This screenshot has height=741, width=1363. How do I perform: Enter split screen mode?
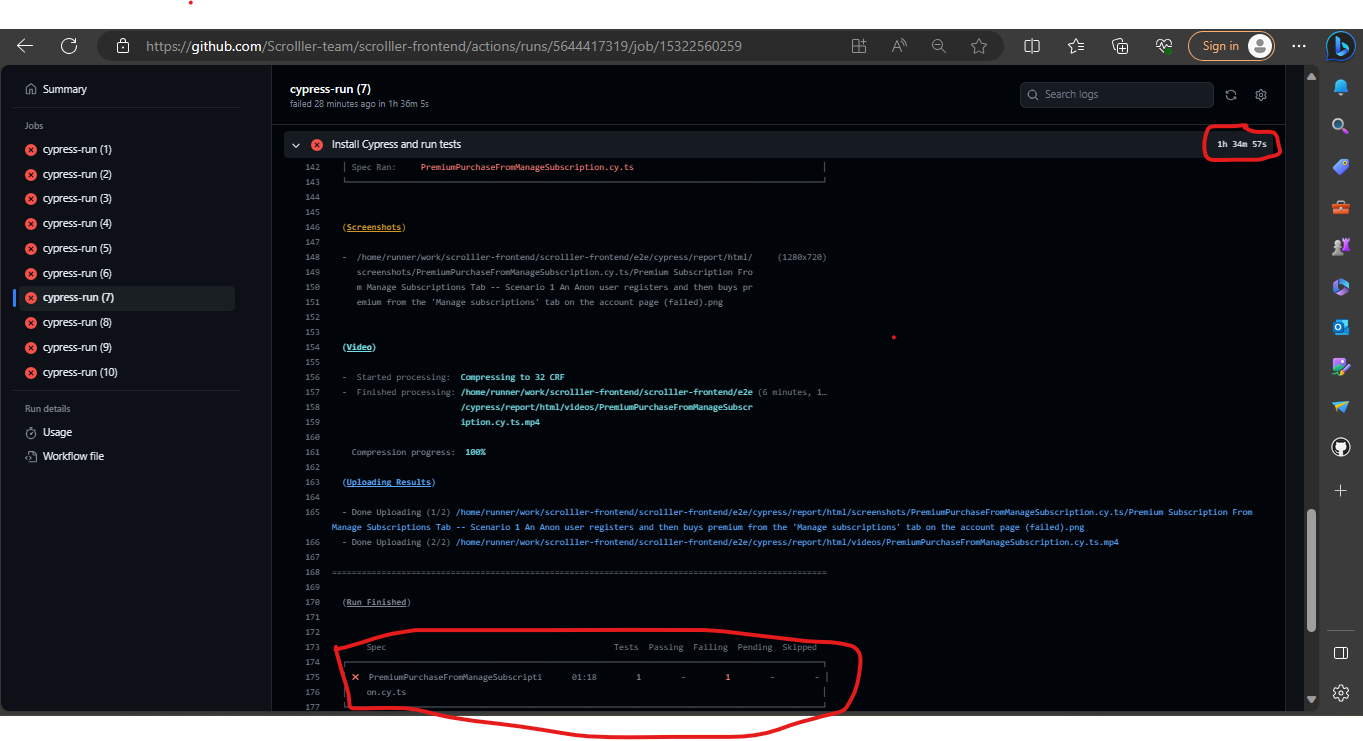[1031, 45]
